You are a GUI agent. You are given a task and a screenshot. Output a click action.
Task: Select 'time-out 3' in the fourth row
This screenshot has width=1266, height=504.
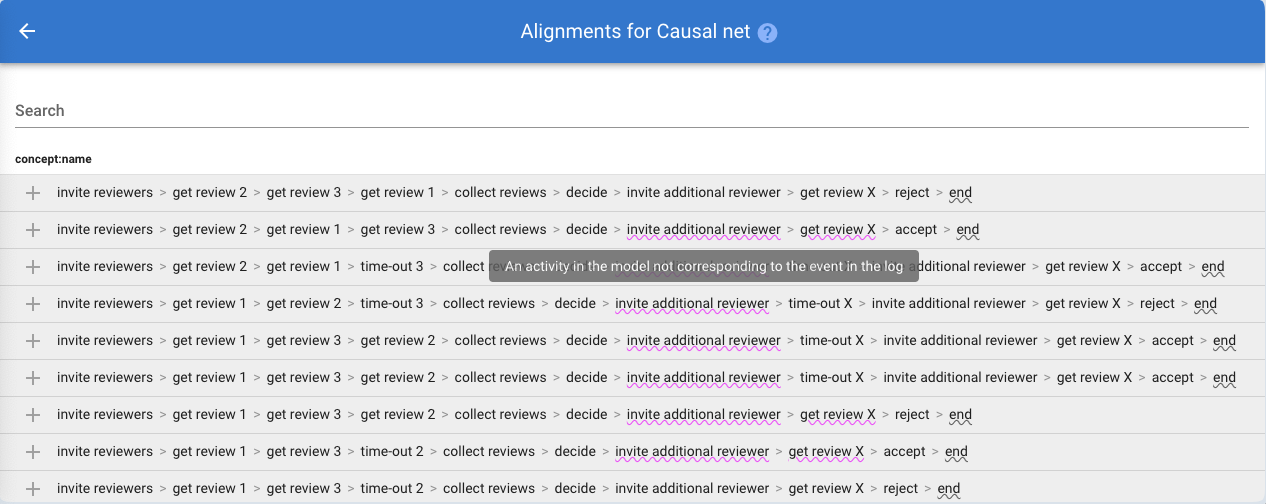click(x=392, y=304)
